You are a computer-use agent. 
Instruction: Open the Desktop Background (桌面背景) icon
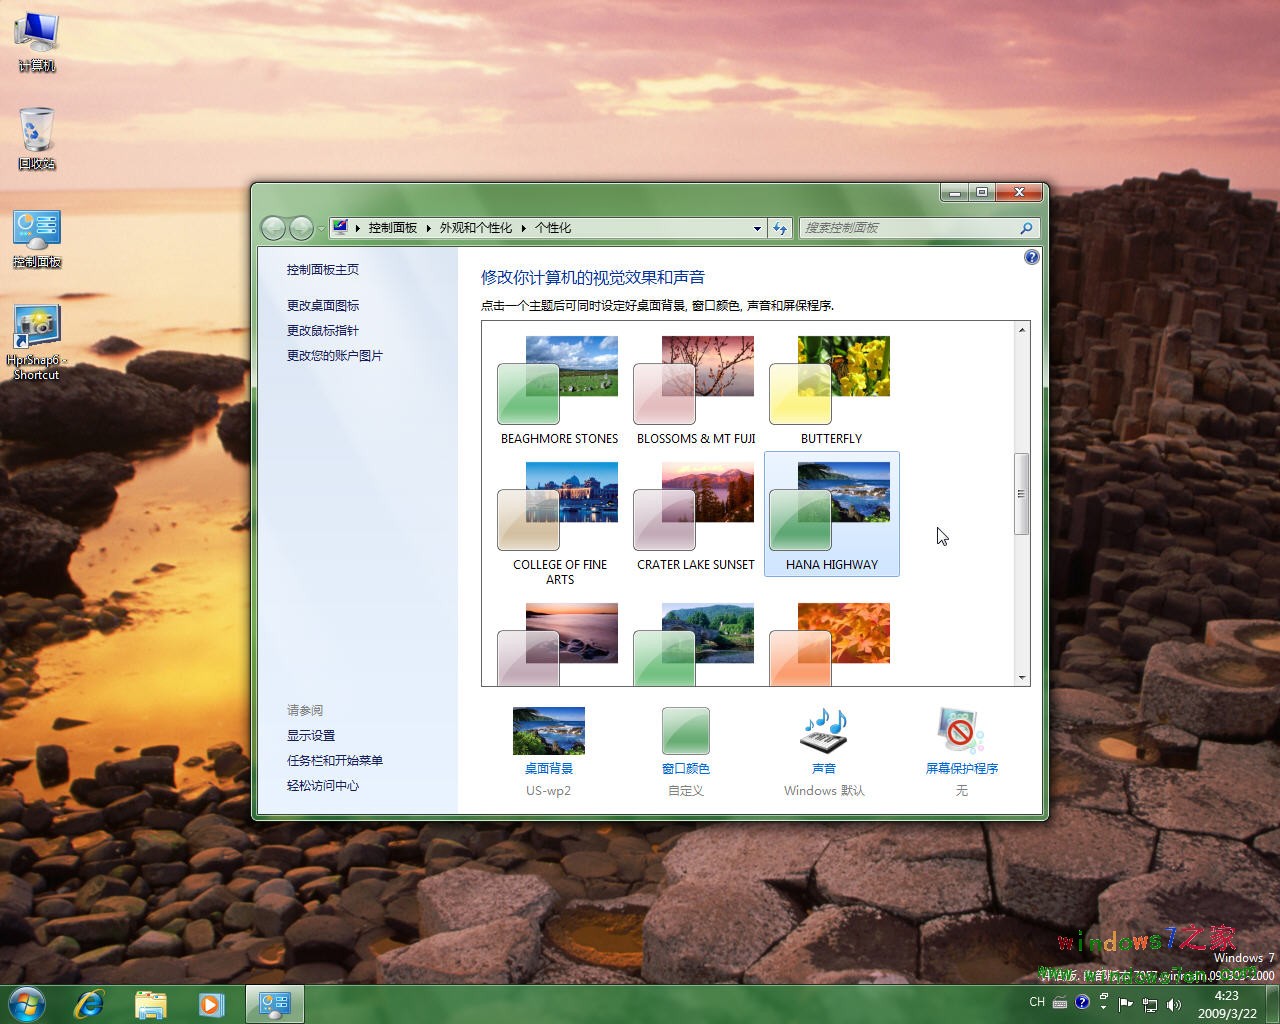(x=548, y=732)
